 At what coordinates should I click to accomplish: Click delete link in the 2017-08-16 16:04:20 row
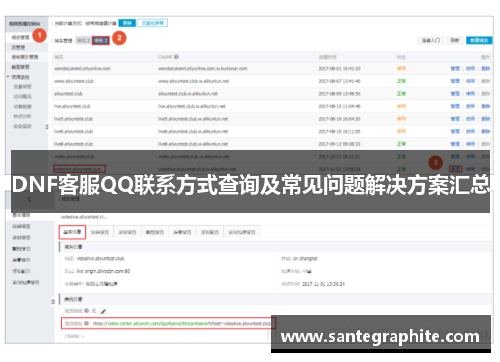[x=486, y=119]
